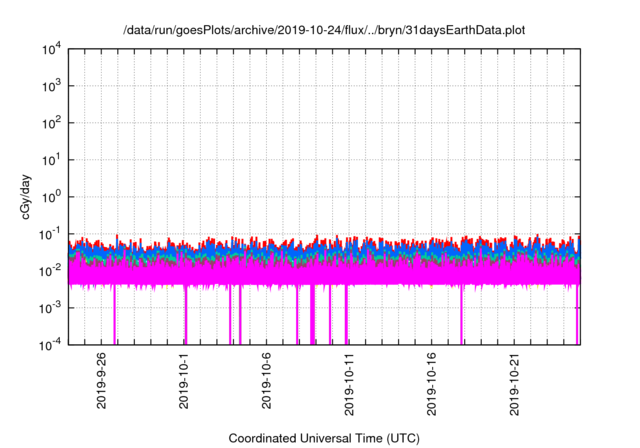Click the 10^3 y-axis tick label
Image resolution: width=640 pixels, height=448 pixels.
[52, 86]
